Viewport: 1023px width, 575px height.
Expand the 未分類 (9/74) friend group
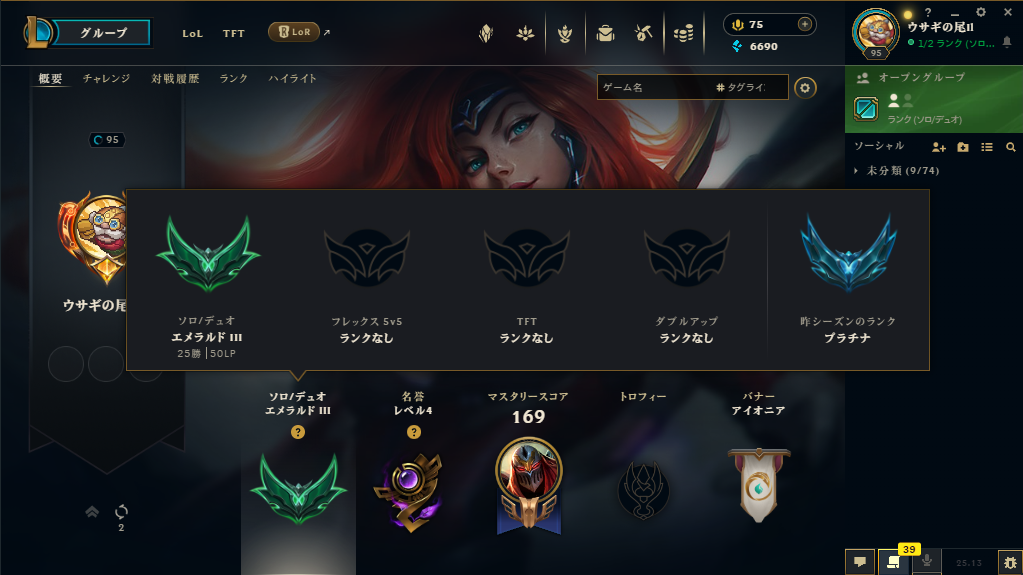click(x=896, y=171)
